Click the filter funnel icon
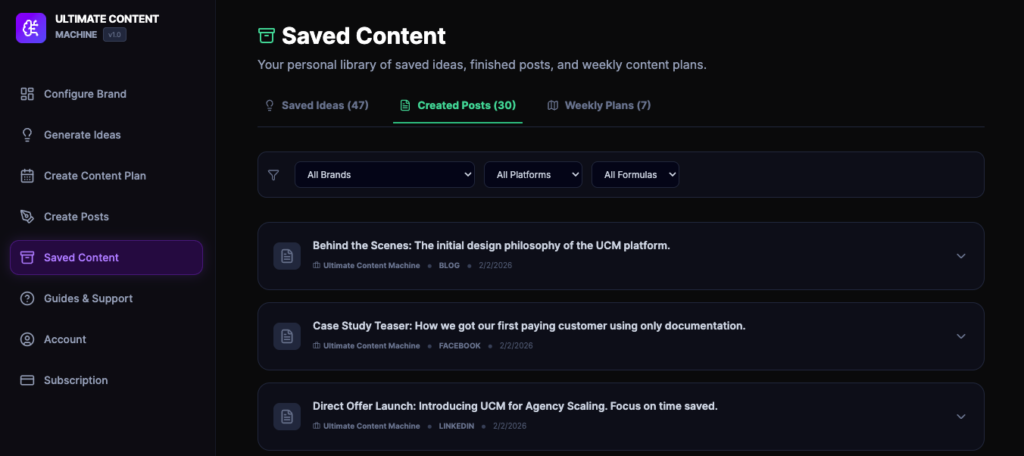The height and width of the screenshot is (456, 1024). (274, 175)
